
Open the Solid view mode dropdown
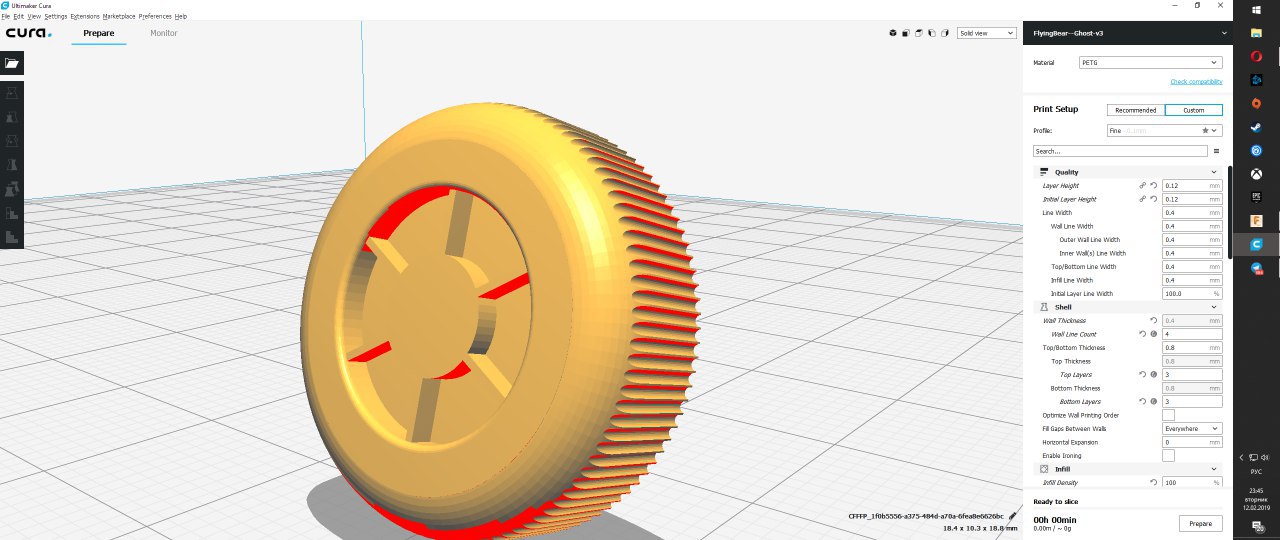point(985,33)
